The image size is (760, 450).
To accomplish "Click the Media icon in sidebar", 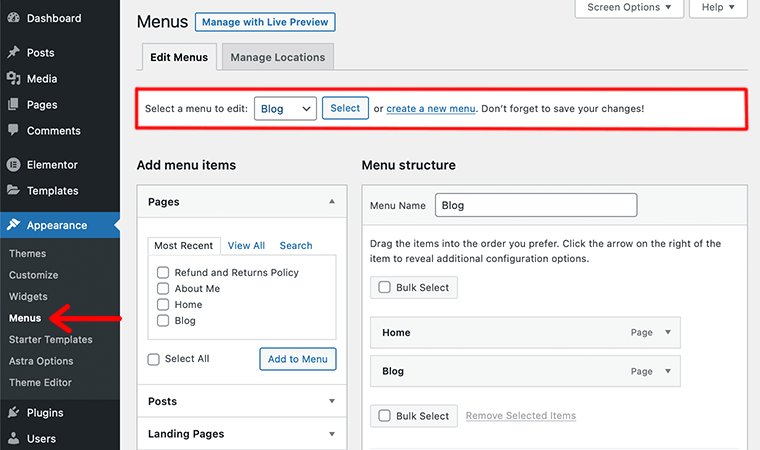I will [14, 78].
